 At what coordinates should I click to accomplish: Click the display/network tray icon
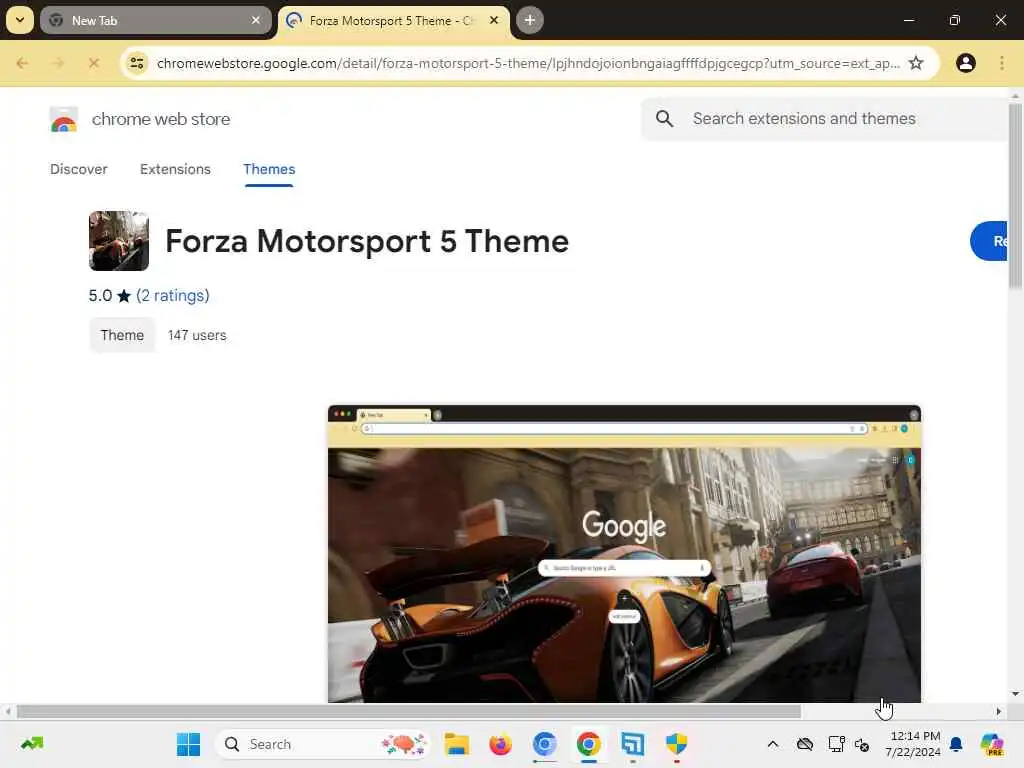pos(836,744)
